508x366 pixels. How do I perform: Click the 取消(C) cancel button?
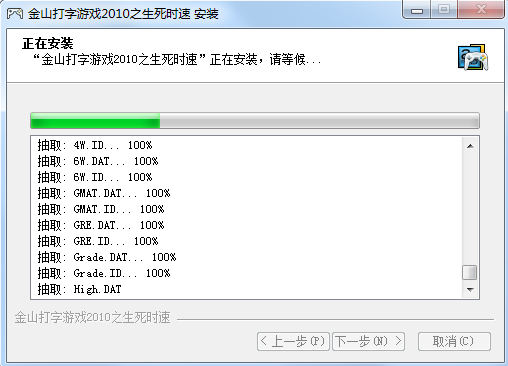click(x=454, y=341)
